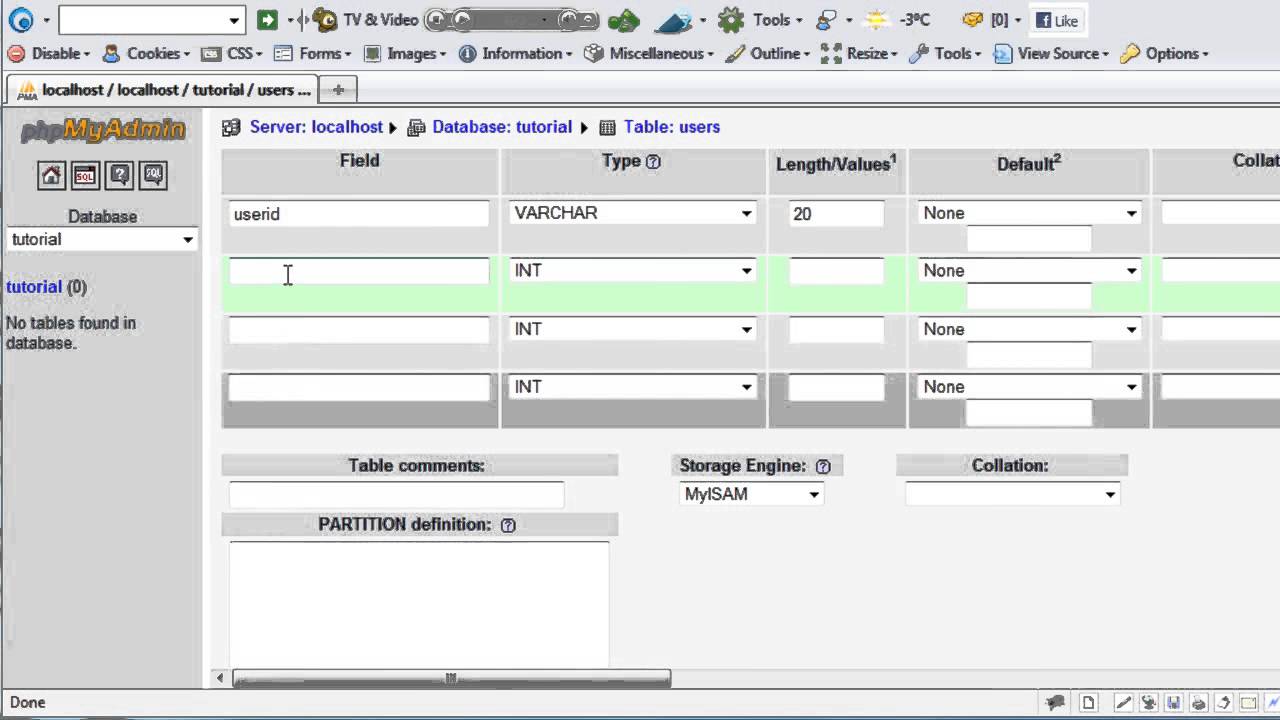This screenshot has height=720, width=1280.
Task: Open the Forms menu
Action: pos(313,54)
